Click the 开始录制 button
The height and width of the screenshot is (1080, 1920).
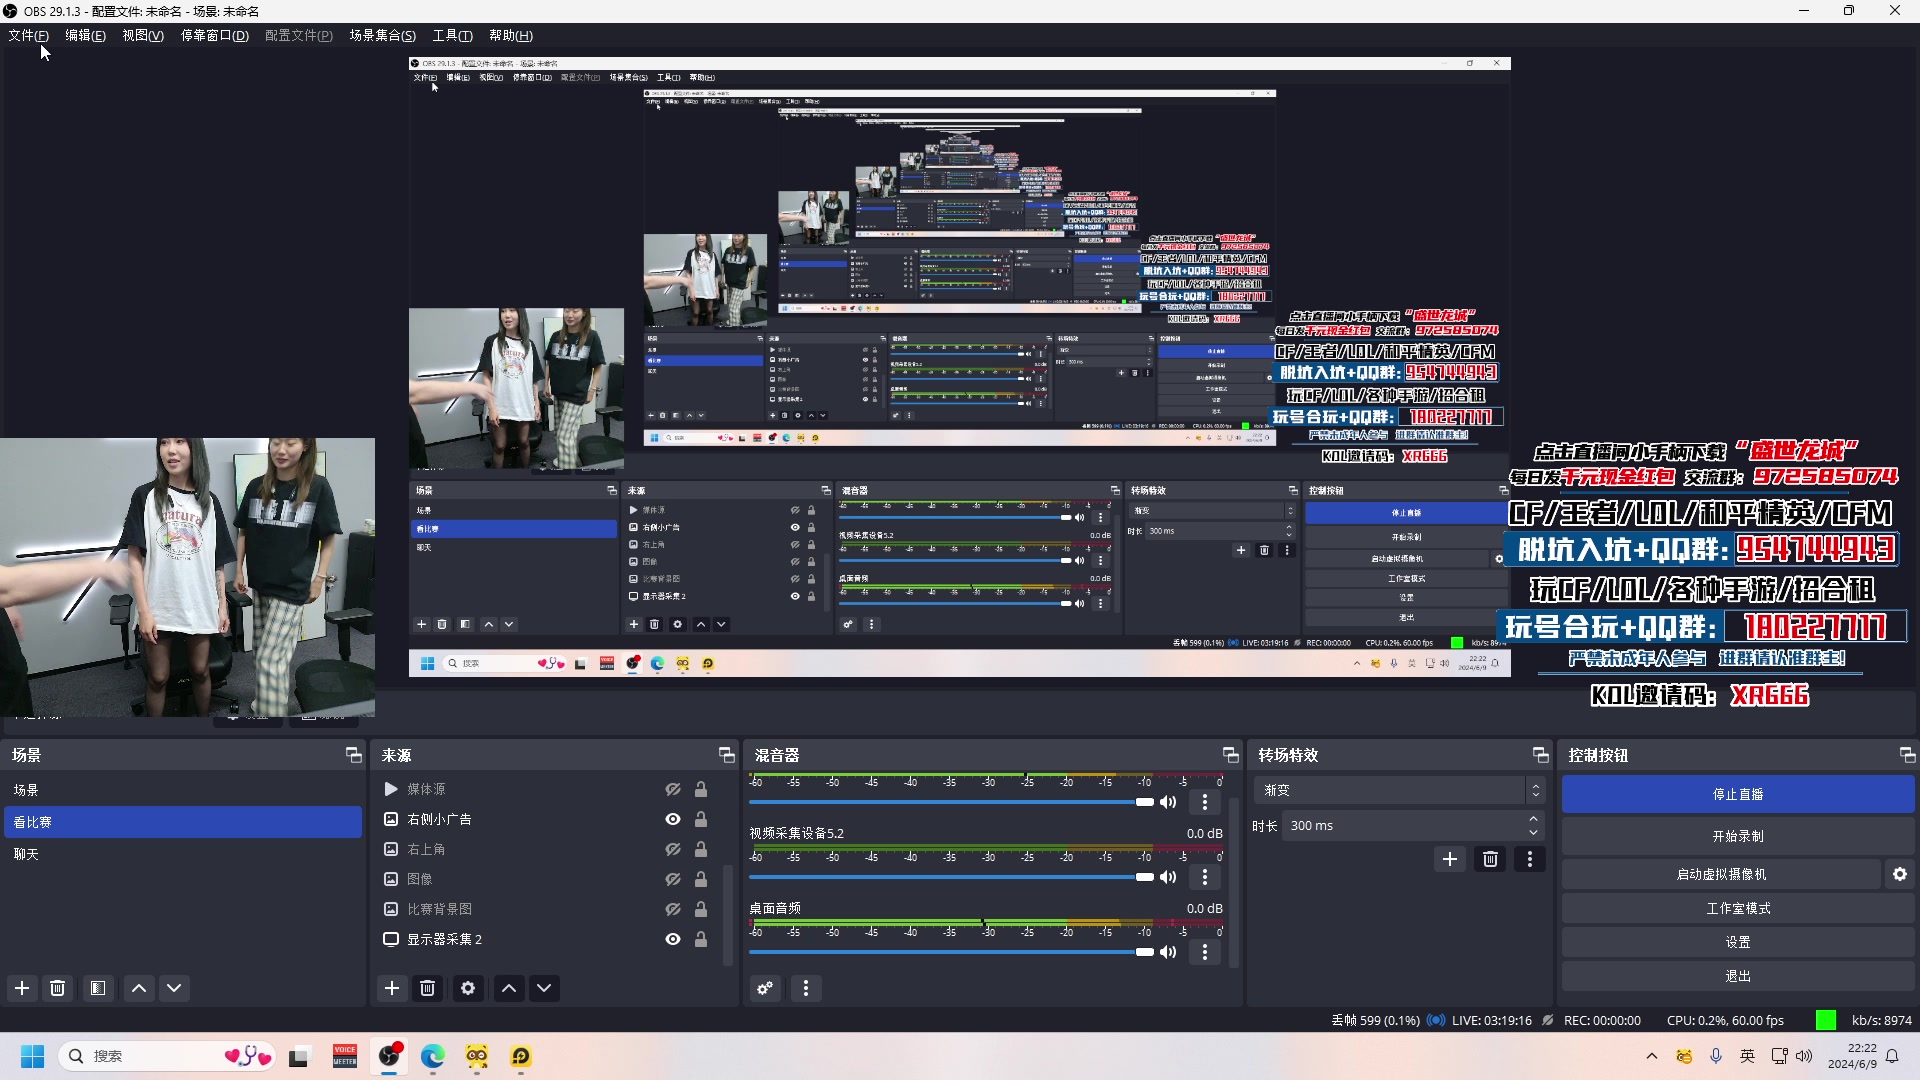1737,836
